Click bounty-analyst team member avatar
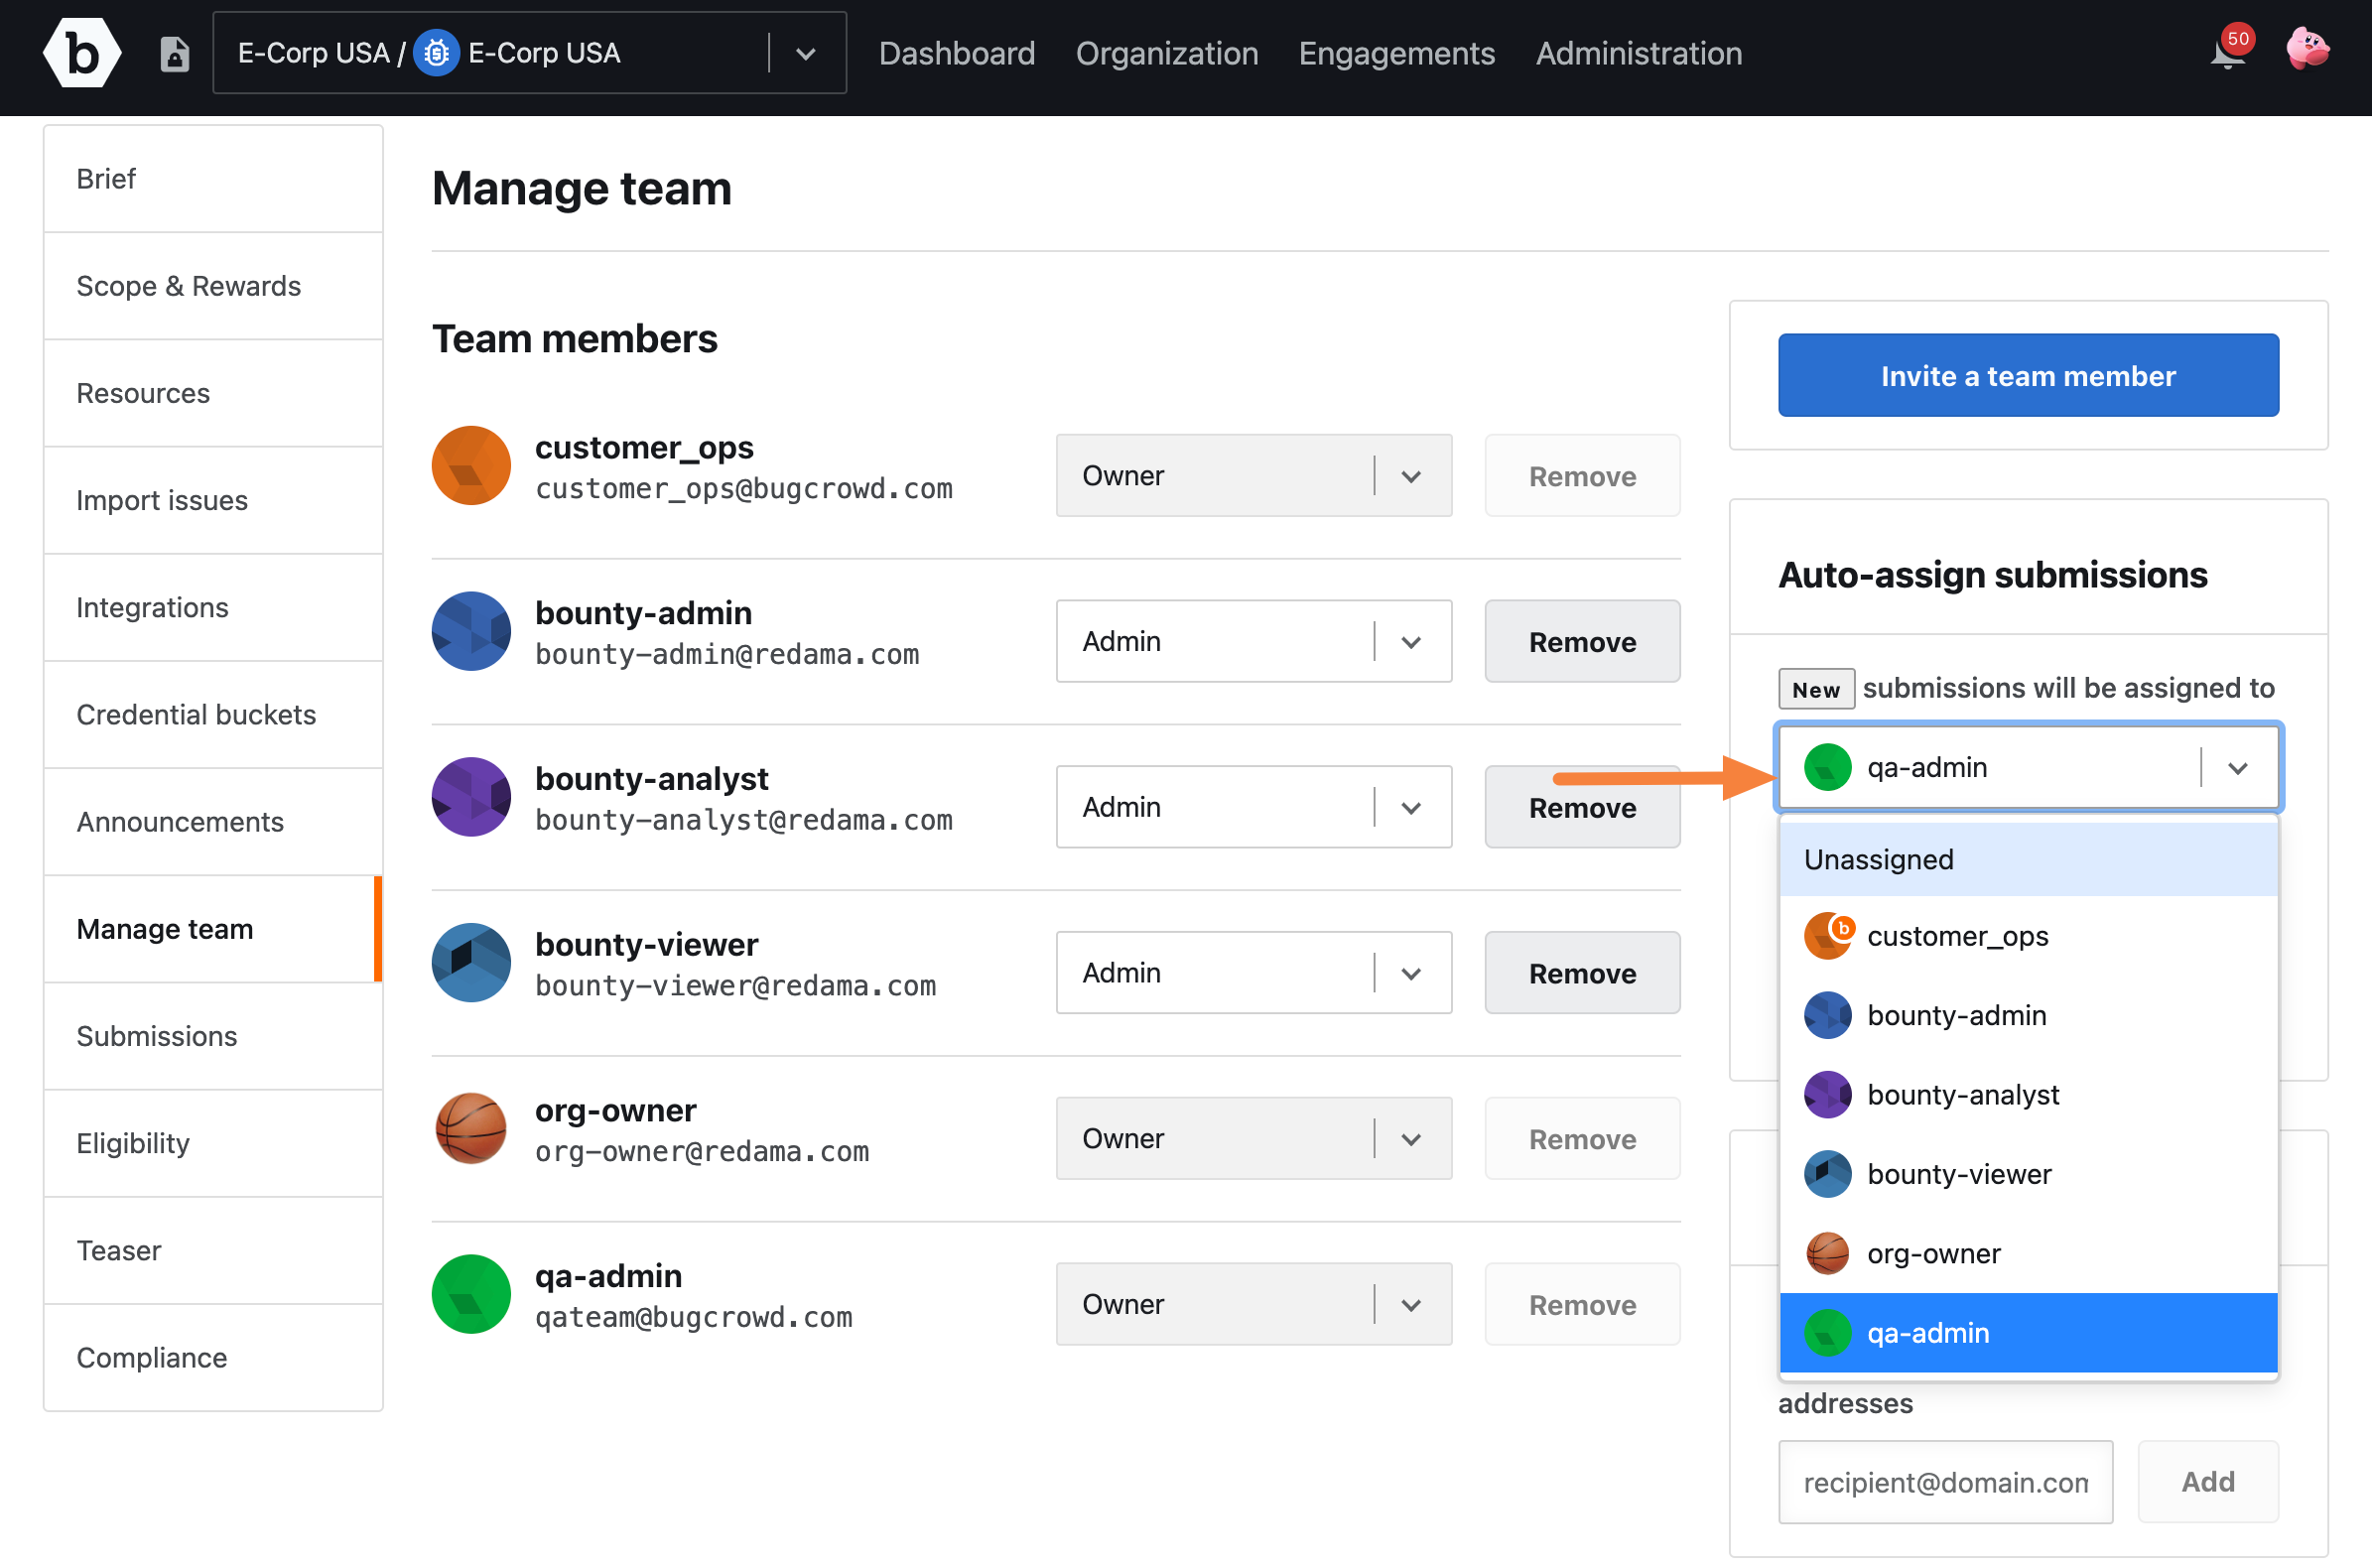The height and width of the screenshot is (1568, 2372). tap(471, 797)
